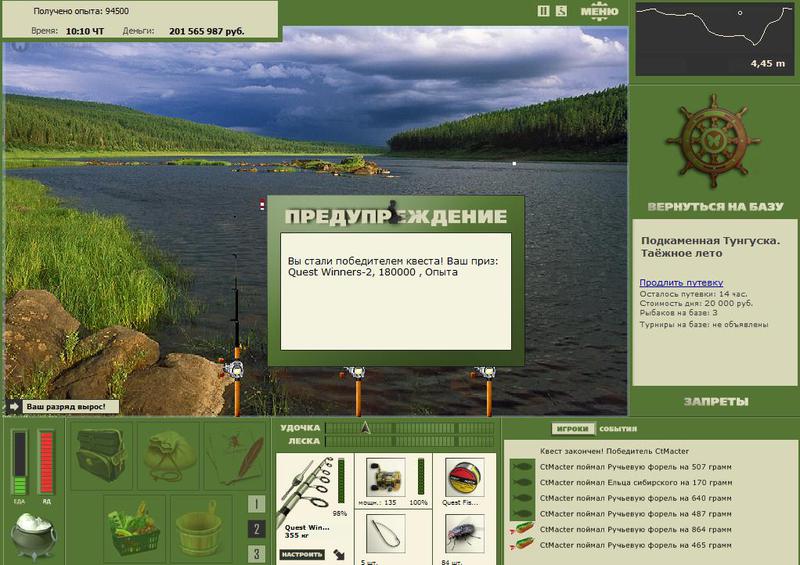
Task: Click the Quest Fis... line spool
Action: (464, 477)
